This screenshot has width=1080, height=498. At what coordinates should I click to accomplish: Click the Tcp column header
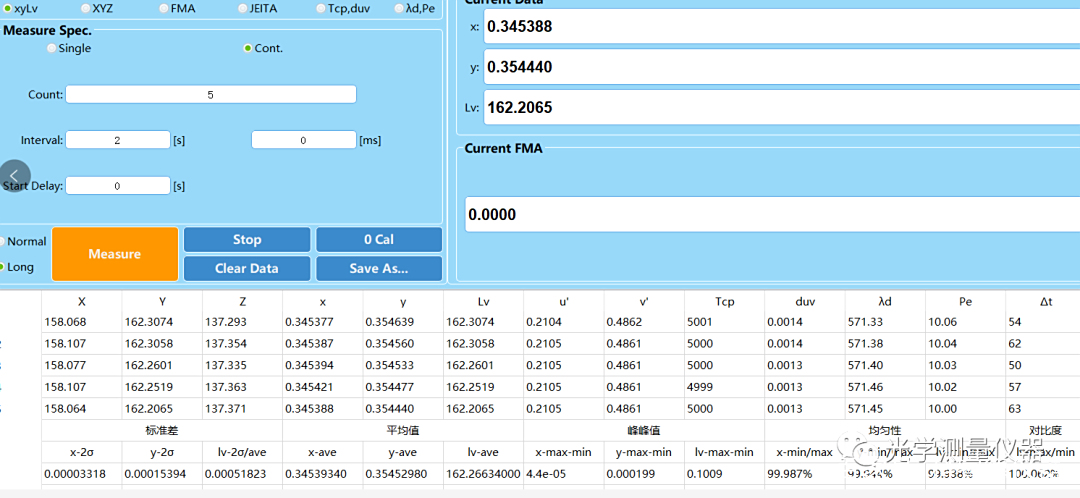click(x=724, y=301)
